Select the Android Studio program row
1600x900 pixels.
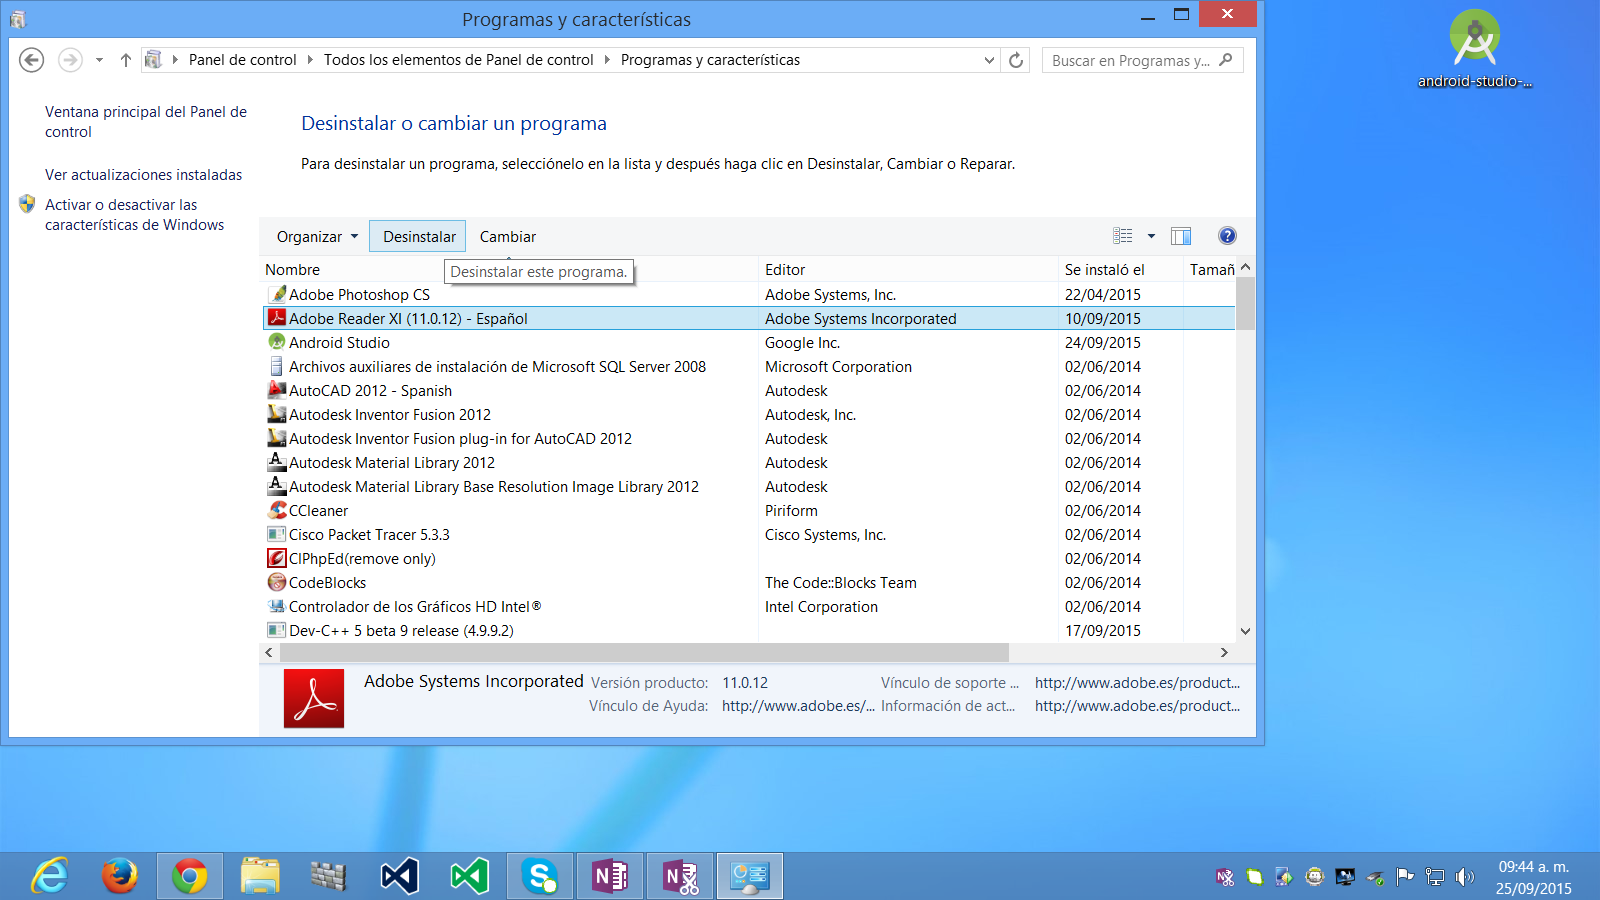tap(749, 343)
